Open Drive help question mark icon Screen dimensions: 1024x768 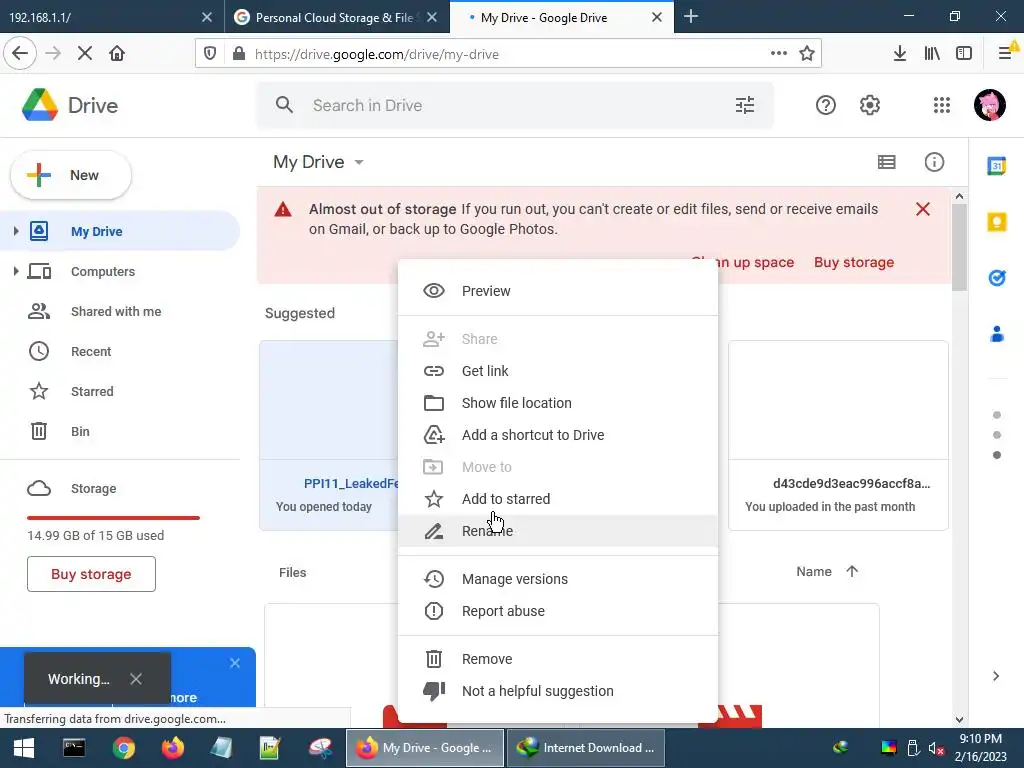(x=825, y=105)
